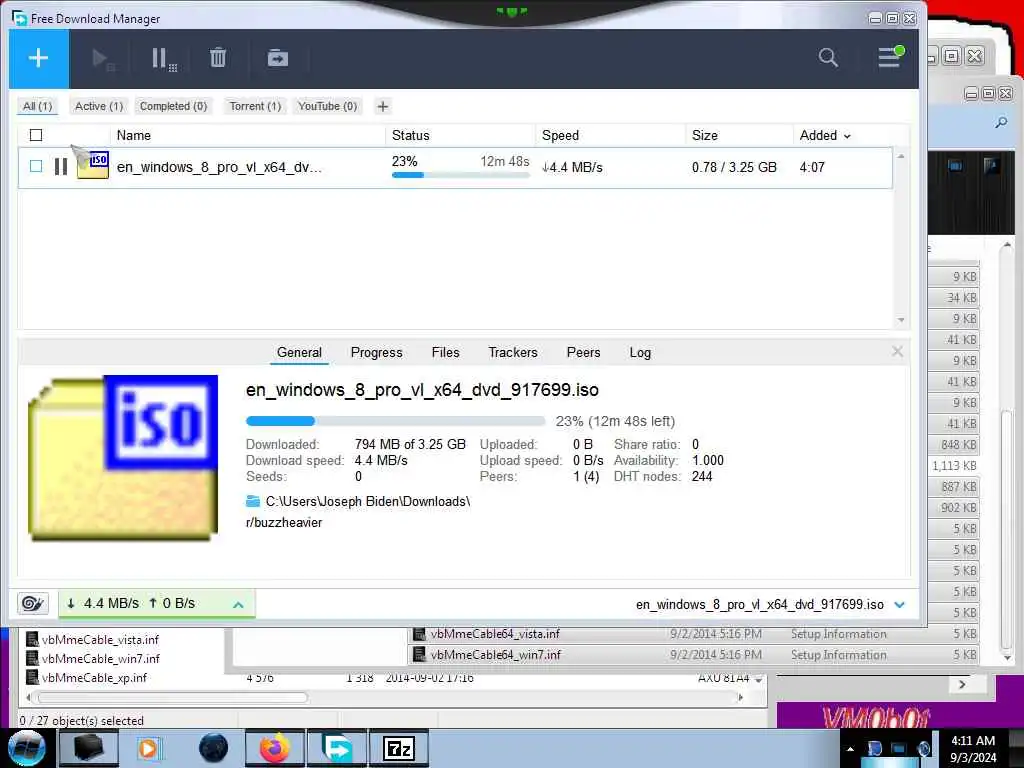Select the All (1) filter
This screenshot has height=768, width=1024.
(x=37, y=106)
